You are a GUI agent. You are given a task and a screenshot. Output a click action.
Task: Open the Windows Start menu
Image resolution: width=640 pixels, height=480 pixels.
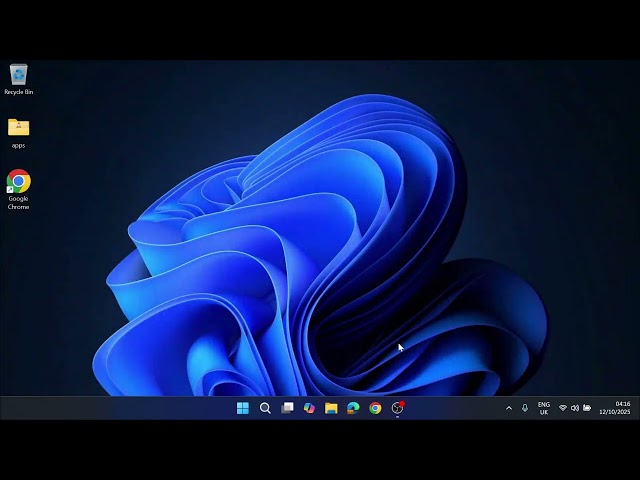click(243, 408)
